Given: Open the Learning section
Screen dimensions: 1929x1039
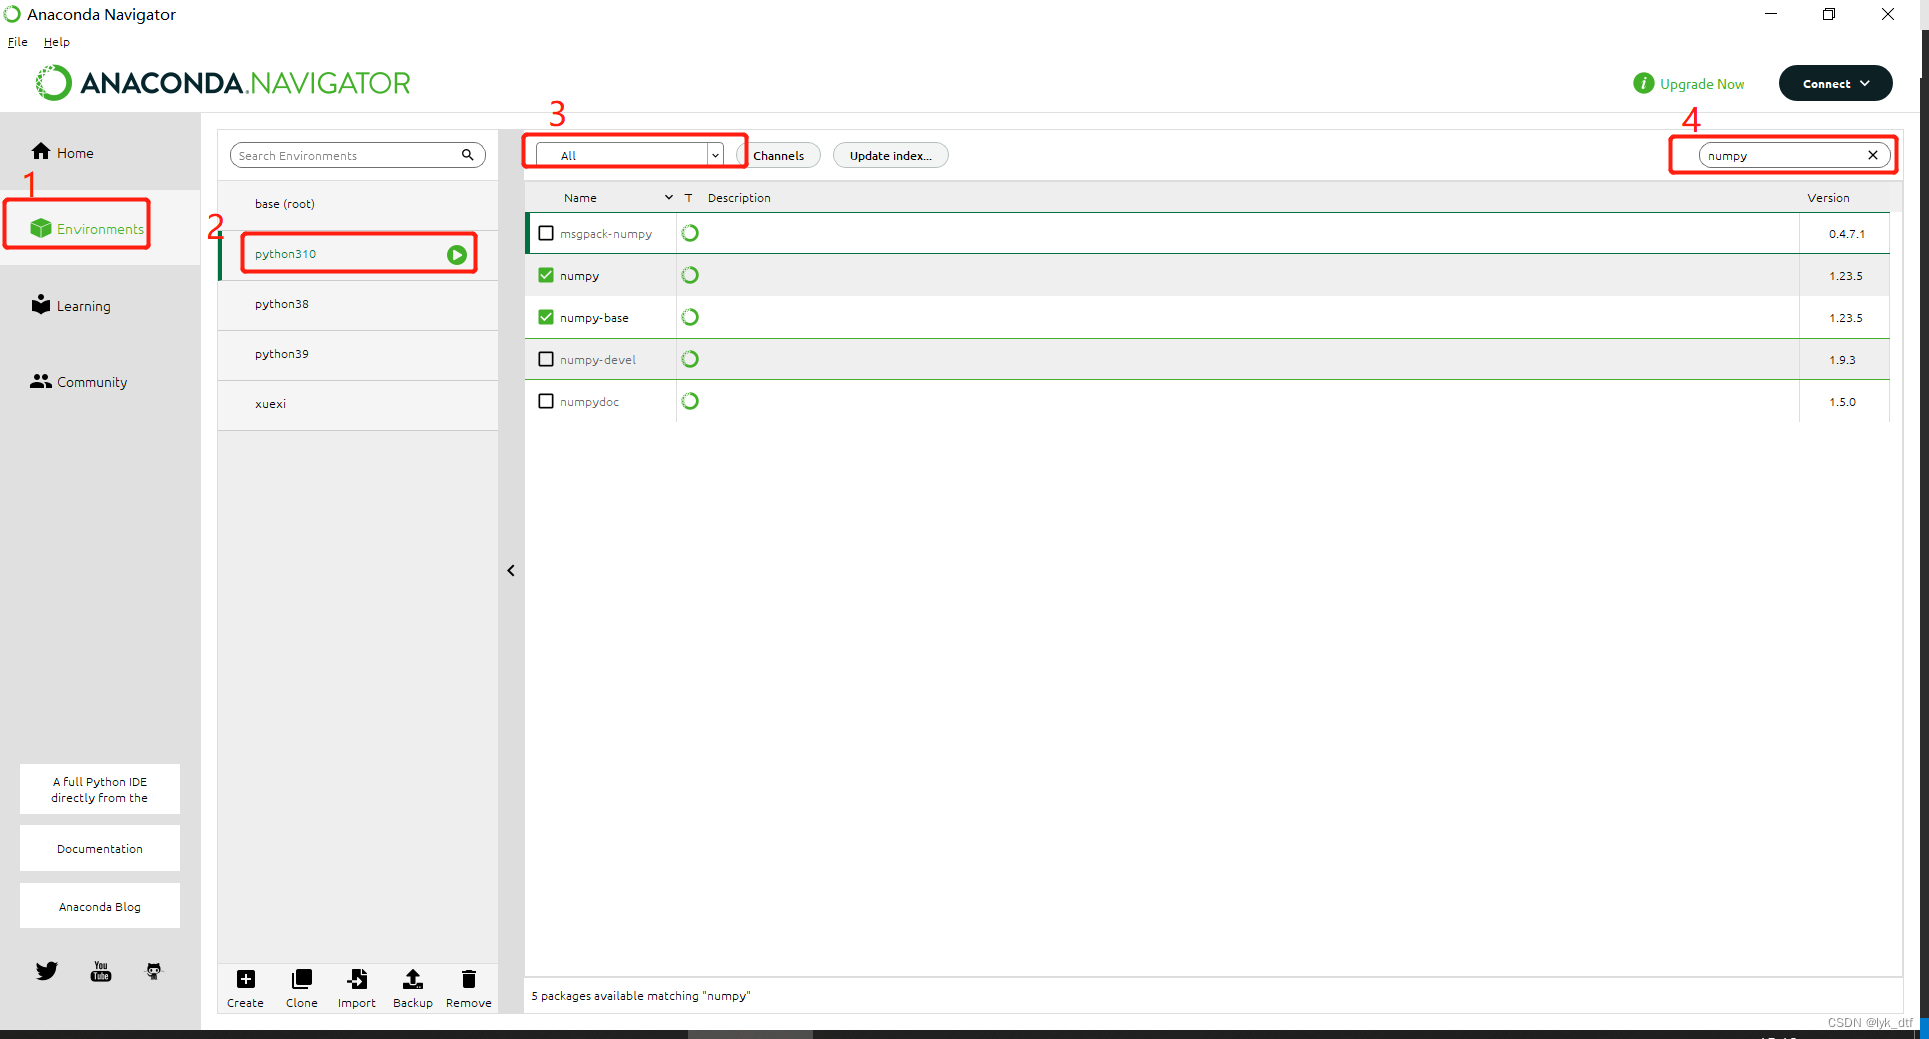Looking at the screenshot, I should (71, 305).
